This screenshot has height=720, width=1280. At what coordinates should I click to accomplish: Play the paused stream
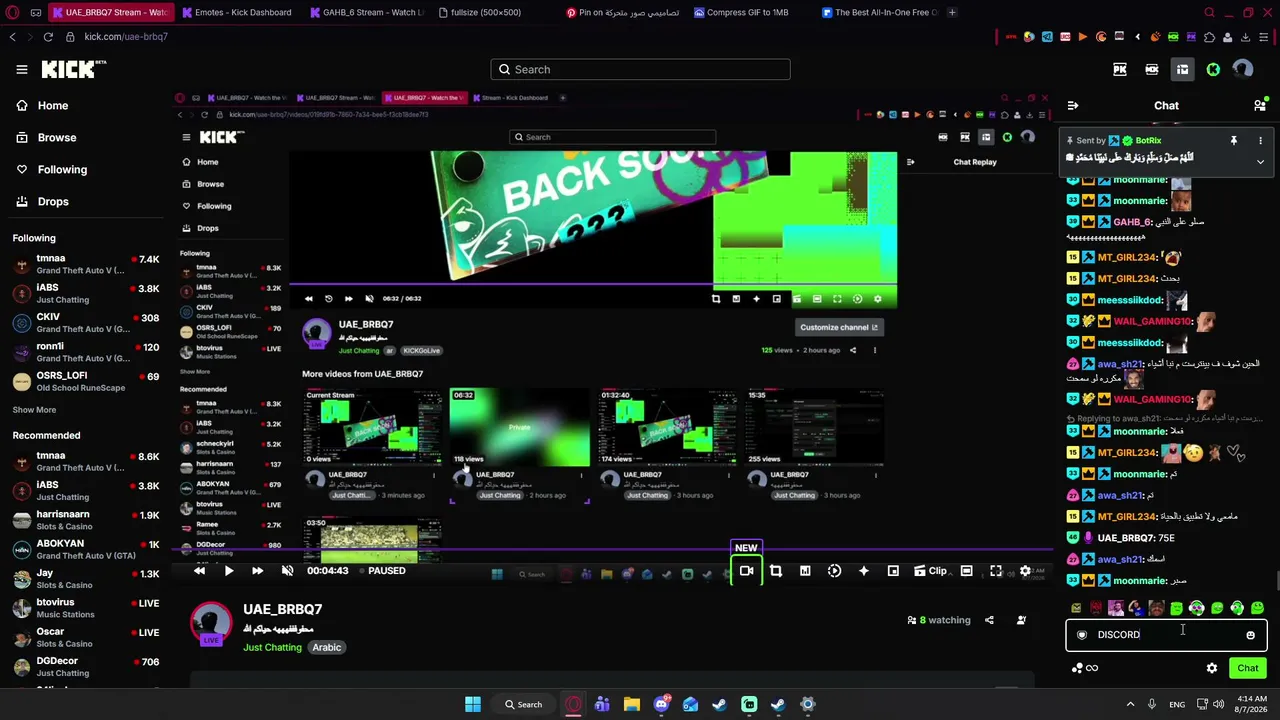(x=228, y=571)
